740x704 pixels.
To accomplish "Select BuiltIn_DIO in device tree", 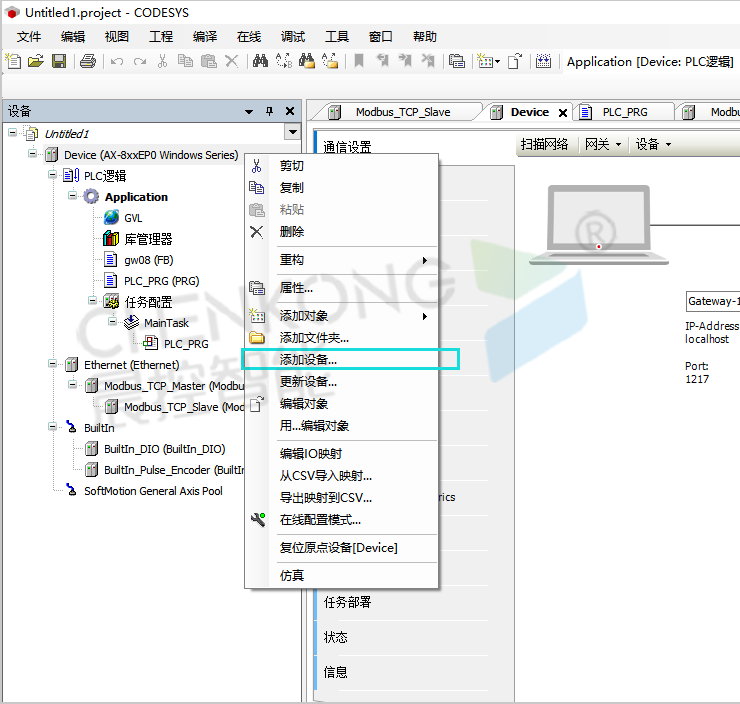I will click(x=164, y=449).
